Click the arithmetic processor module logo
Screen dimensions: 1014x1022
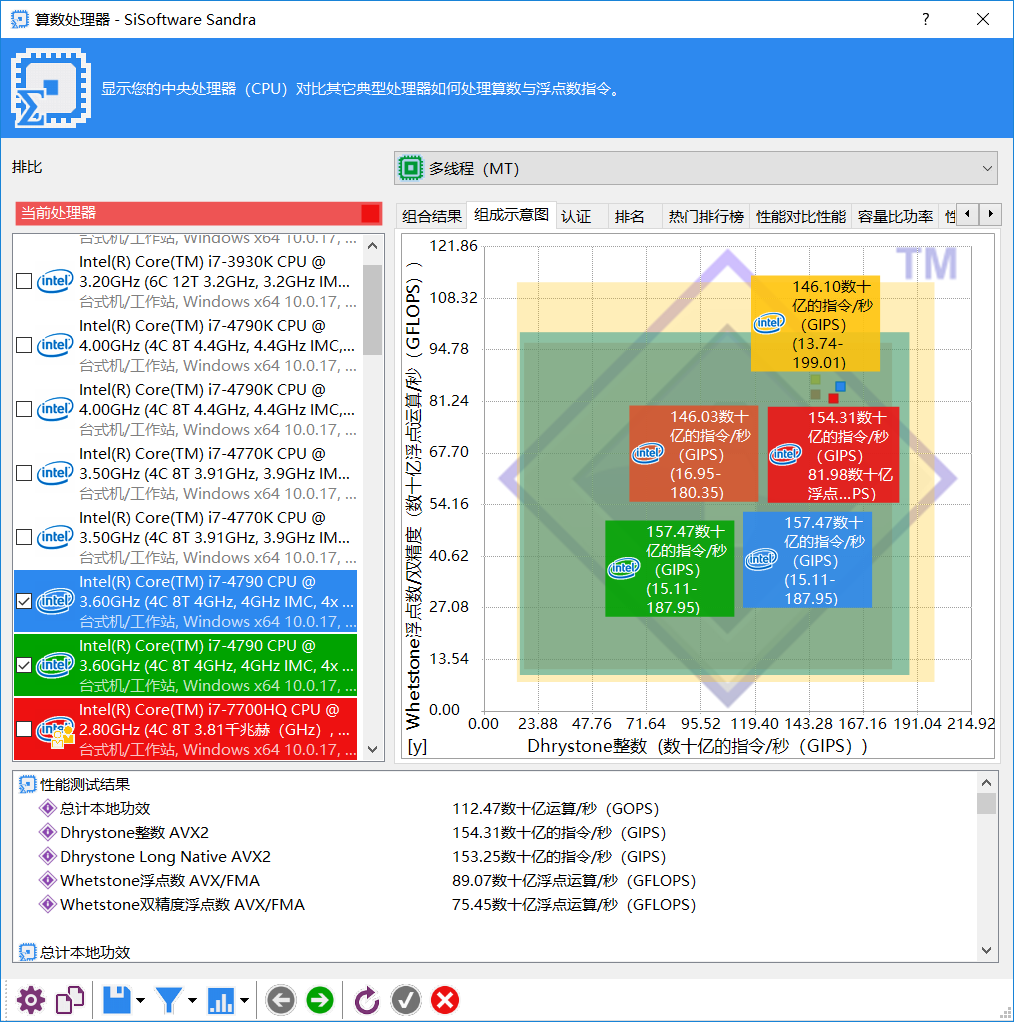point(51,88)
